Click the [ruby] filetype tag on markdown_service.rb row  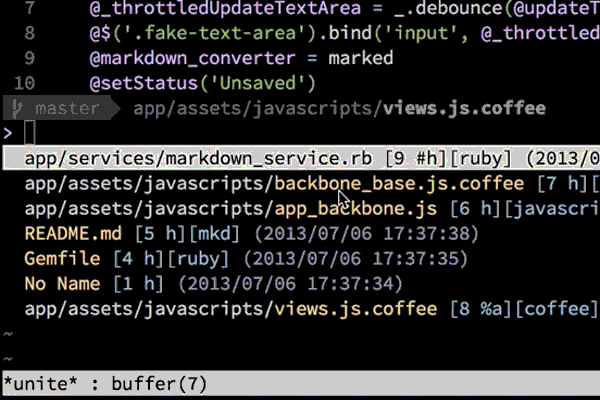(481, 158)
